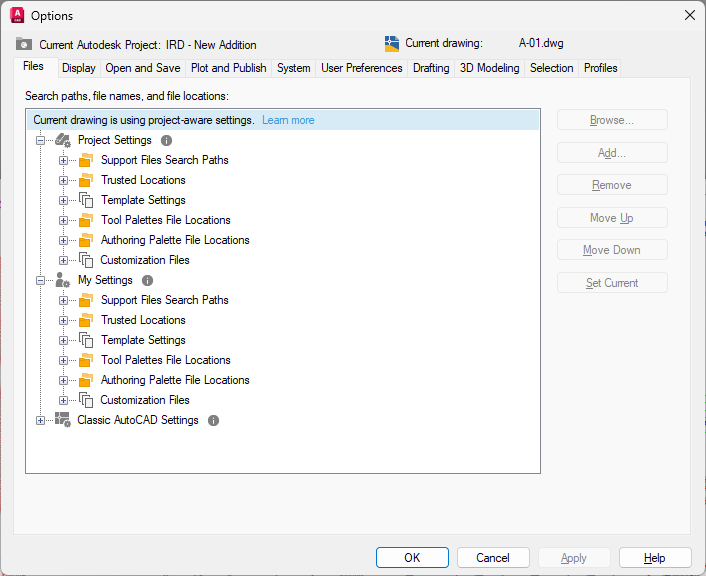Click the Classic AutoCAD Settings icon

tap(63, 420)
